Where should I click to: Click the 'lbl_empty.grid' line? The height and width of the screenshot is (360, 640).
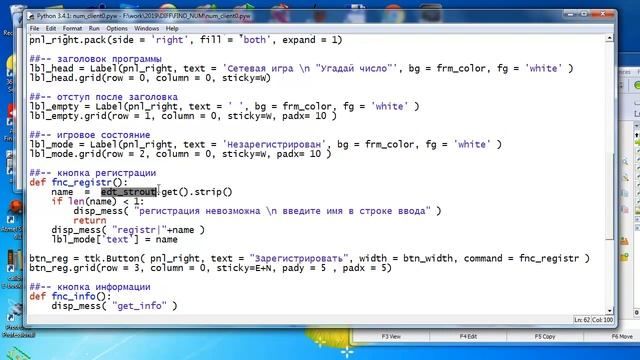(183, 116)
